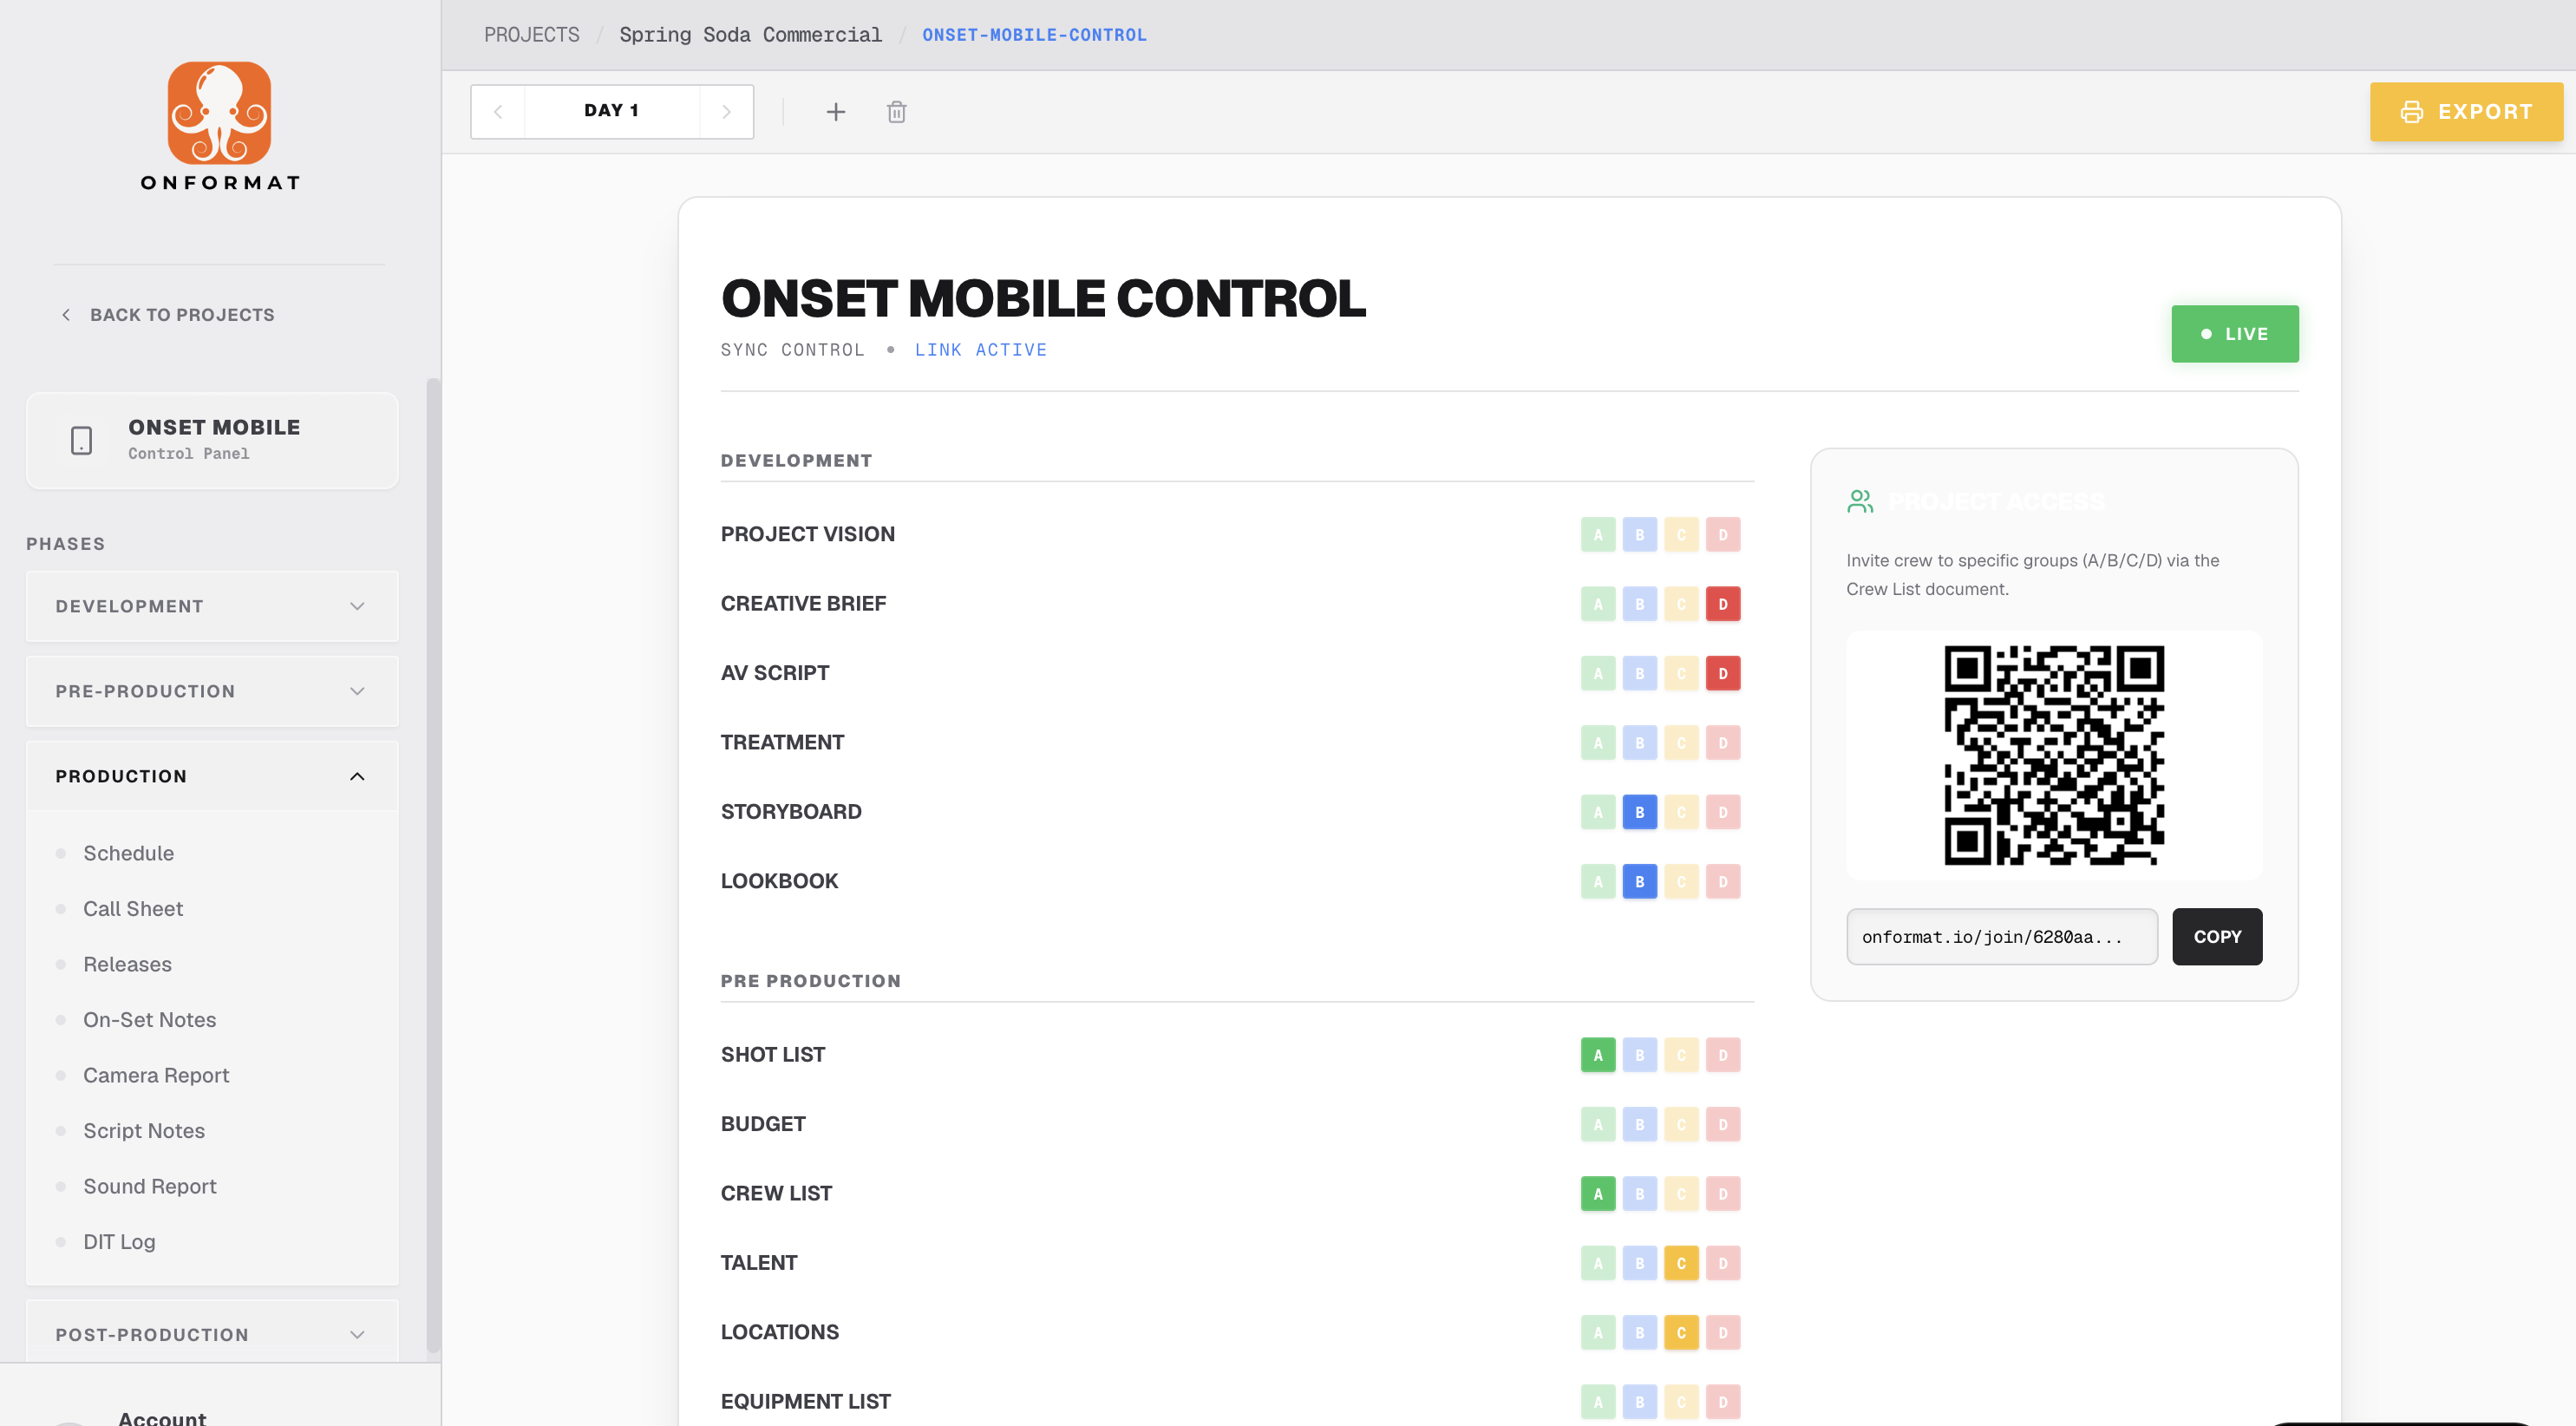The width and height of the screenshot is (2576, 1426).
Task: Open Camera Report in the sidebar
Action: click(x=156, y=1075)
